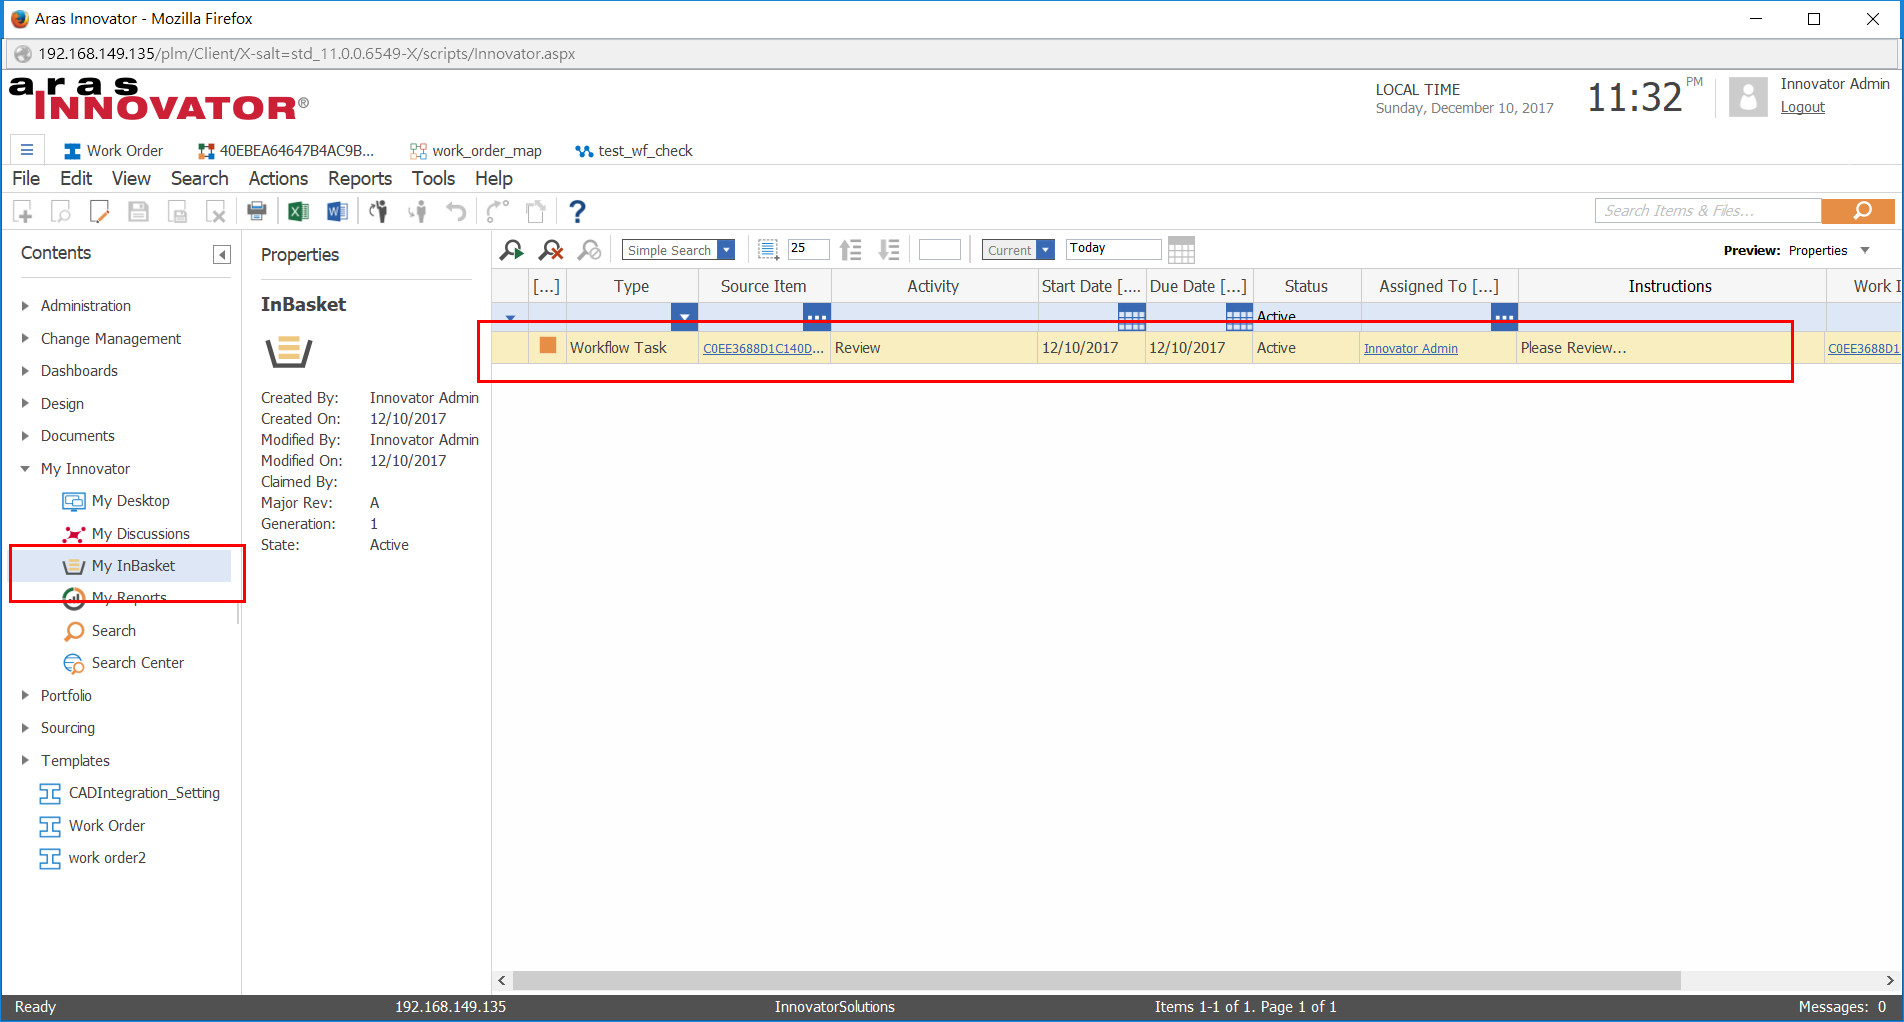Image resolution: width=1904 pixels, height=1022 pixels.
Task: Click the Firefox address bar URL
Action: [306, 54]
